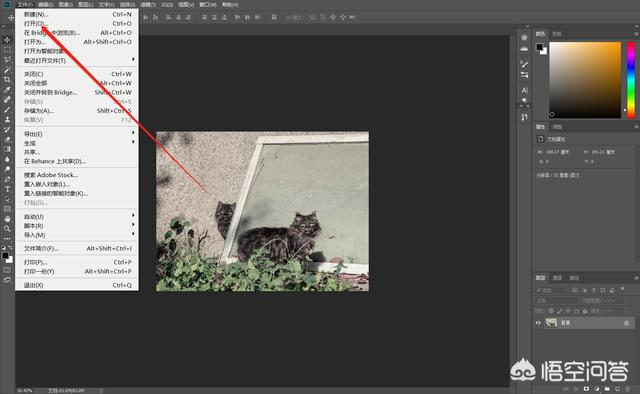The image size is (640, 394).
Task: Select the Rectangular Marquee tool
Action: coord(7,50)
